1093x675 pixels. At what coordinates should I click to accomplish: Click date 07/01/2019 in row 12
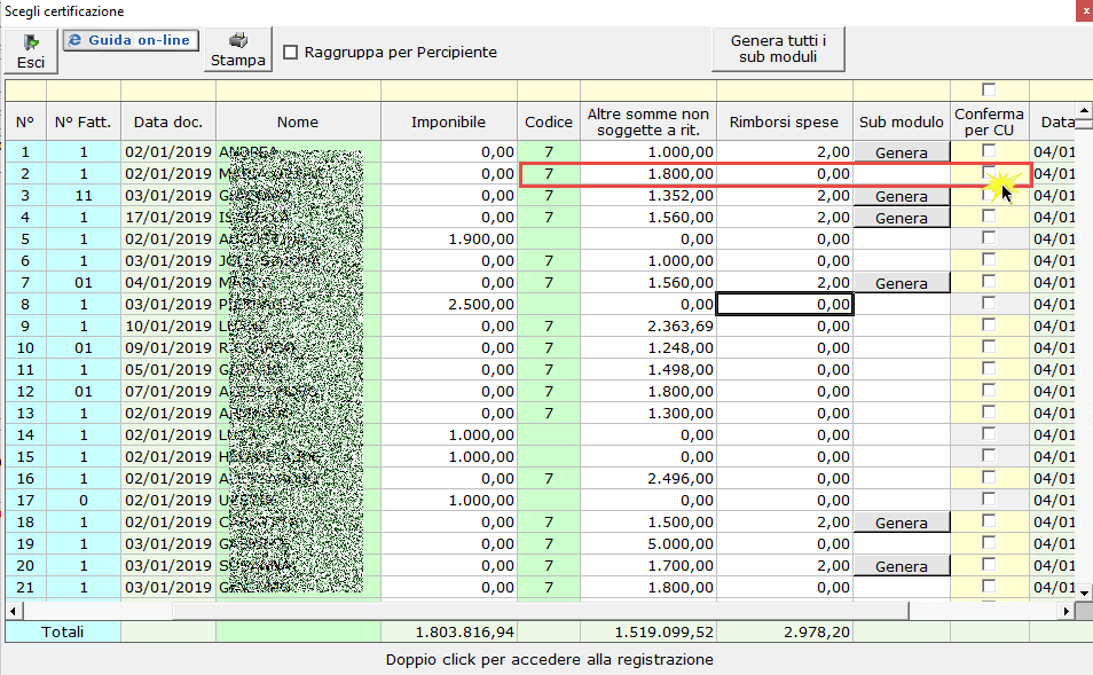(168, 391)
